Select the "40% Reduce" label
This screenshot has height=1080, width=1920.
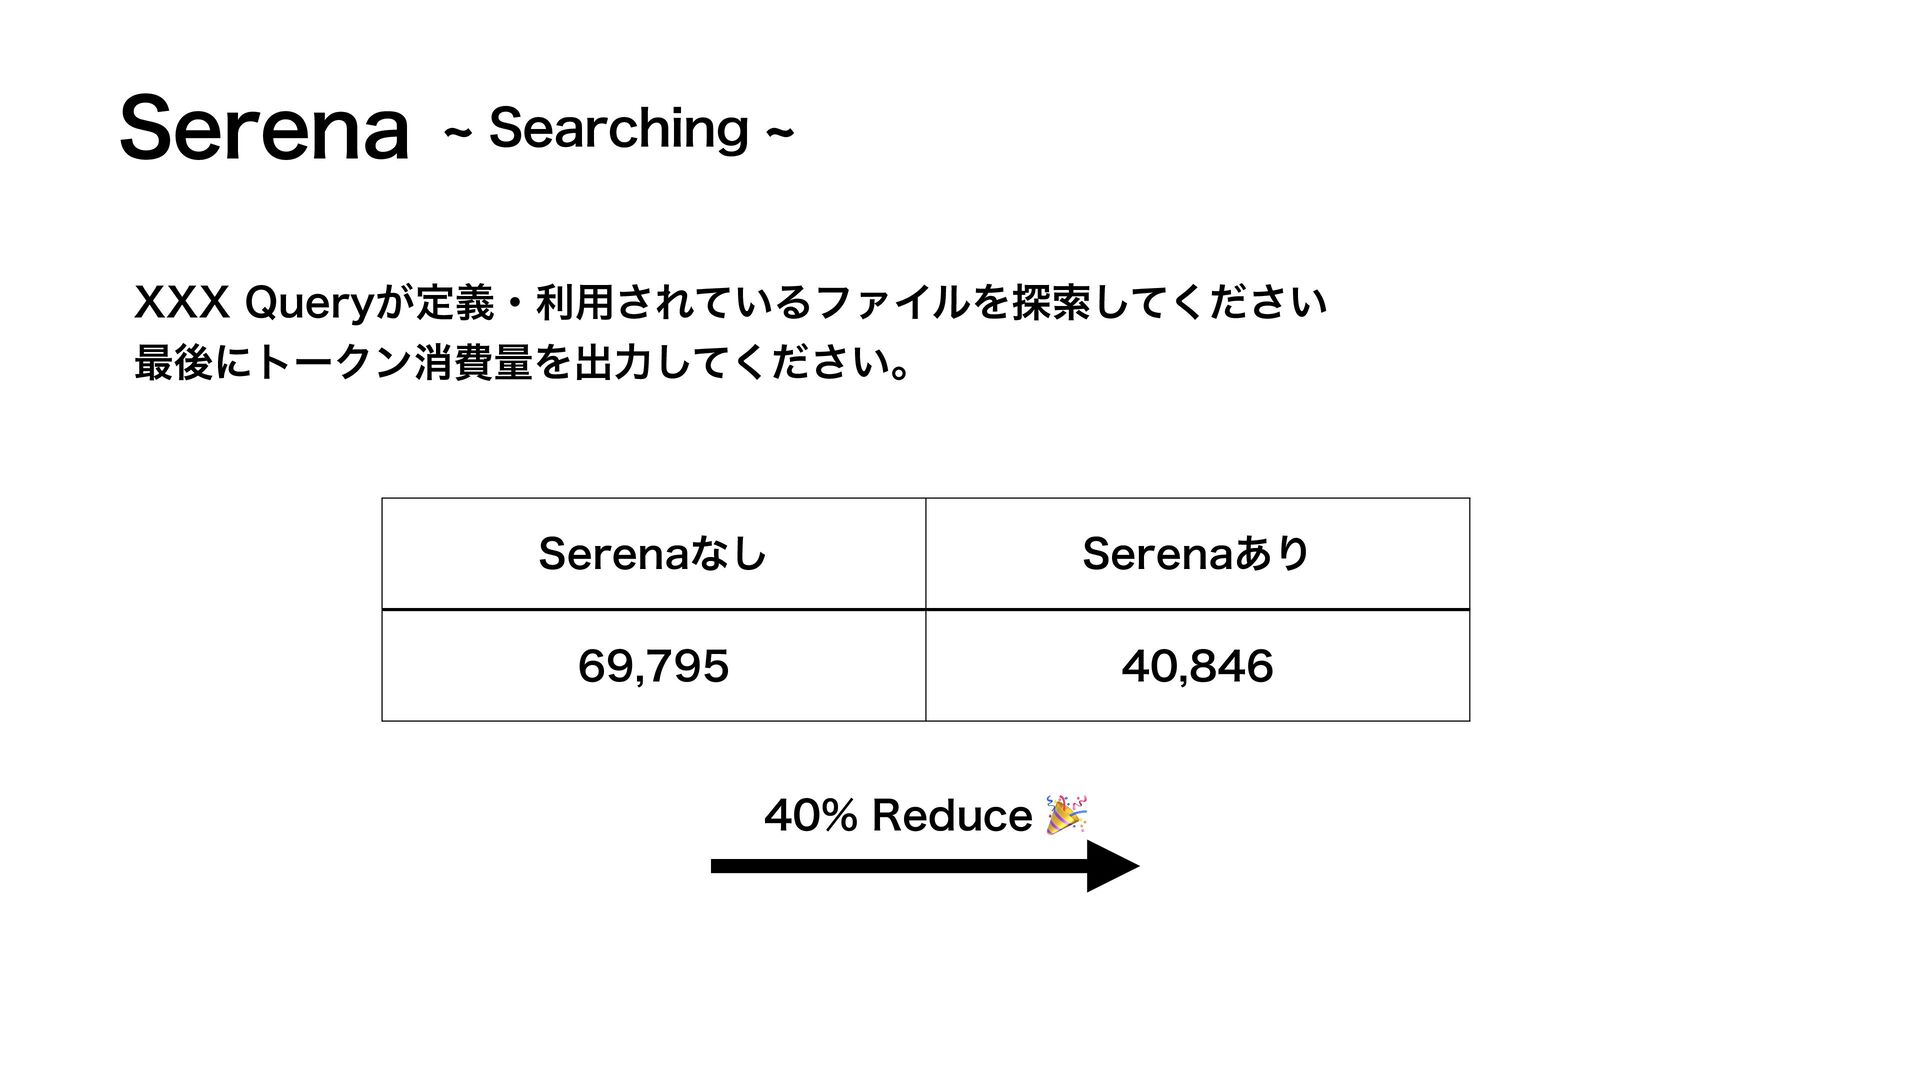[898, 816]
